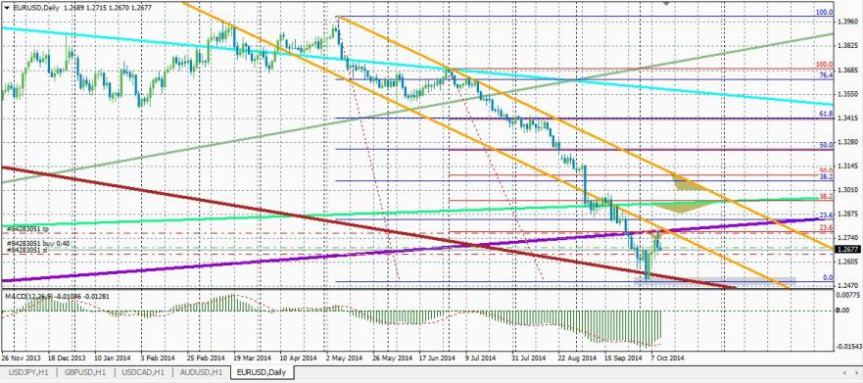Image resolution: width=863 pixels, height=383 pixels.
Task: Click the 1.3010 price scale value
Action: point(848,189)
